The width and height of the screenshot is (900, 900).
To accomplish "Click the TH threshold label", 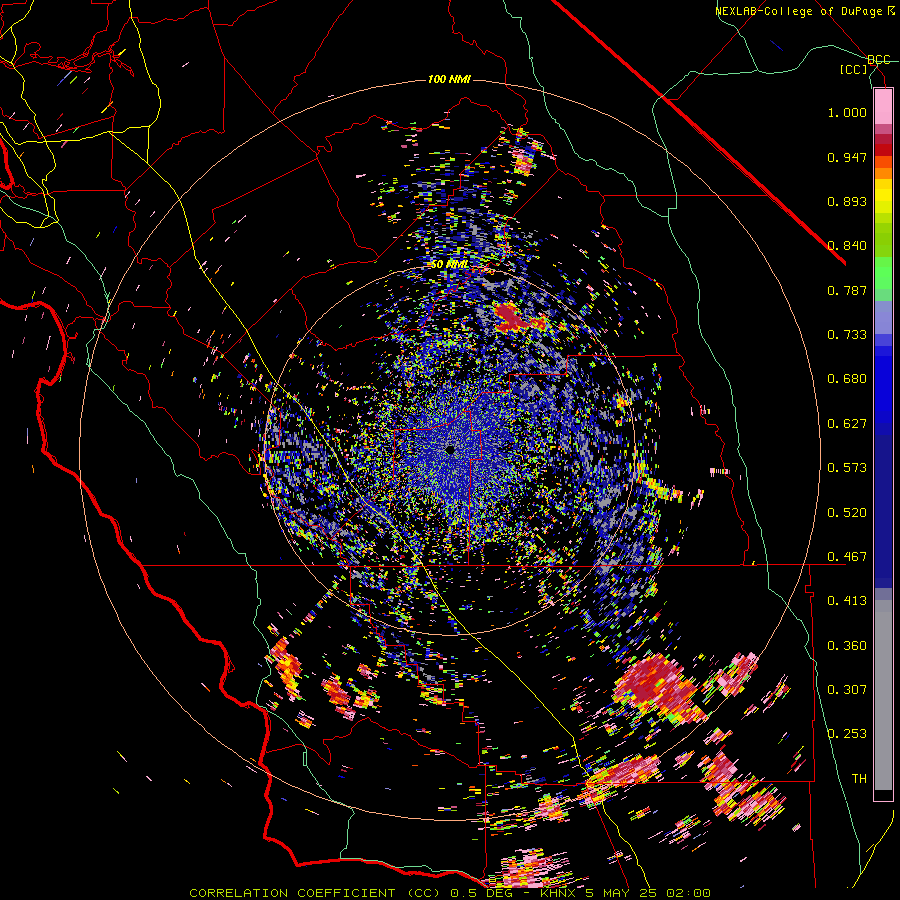I will [859, 779].
